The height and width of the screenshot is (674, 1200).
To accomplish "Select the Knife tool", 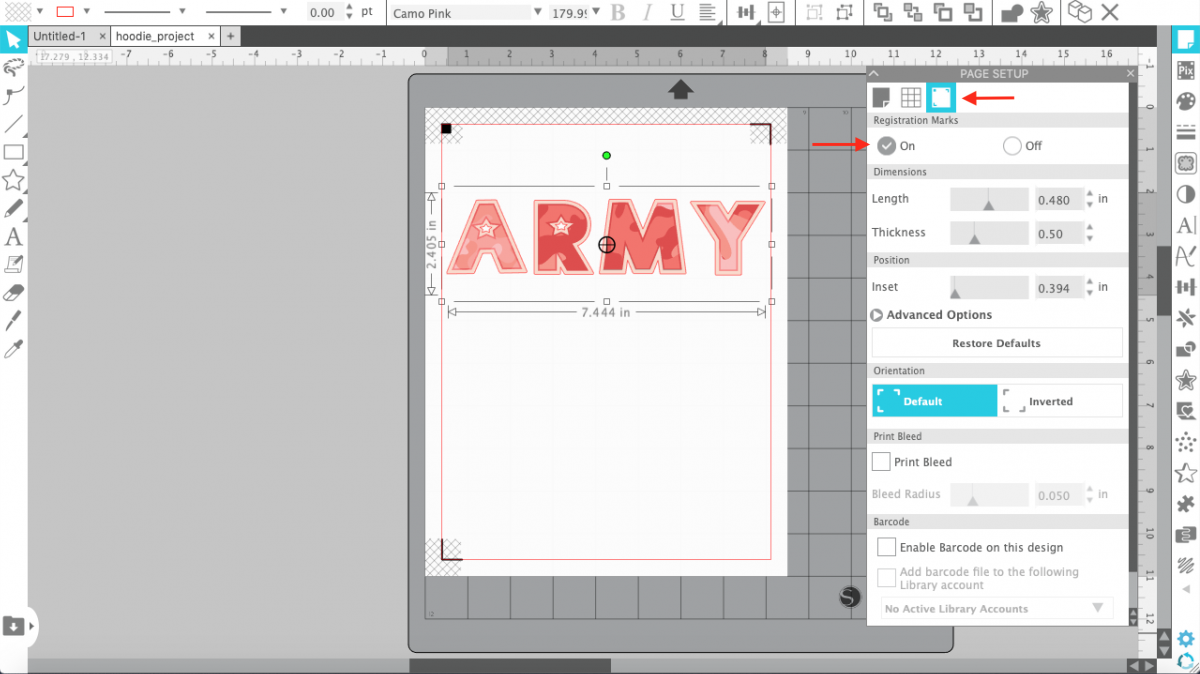I will [x=13, y=321].
